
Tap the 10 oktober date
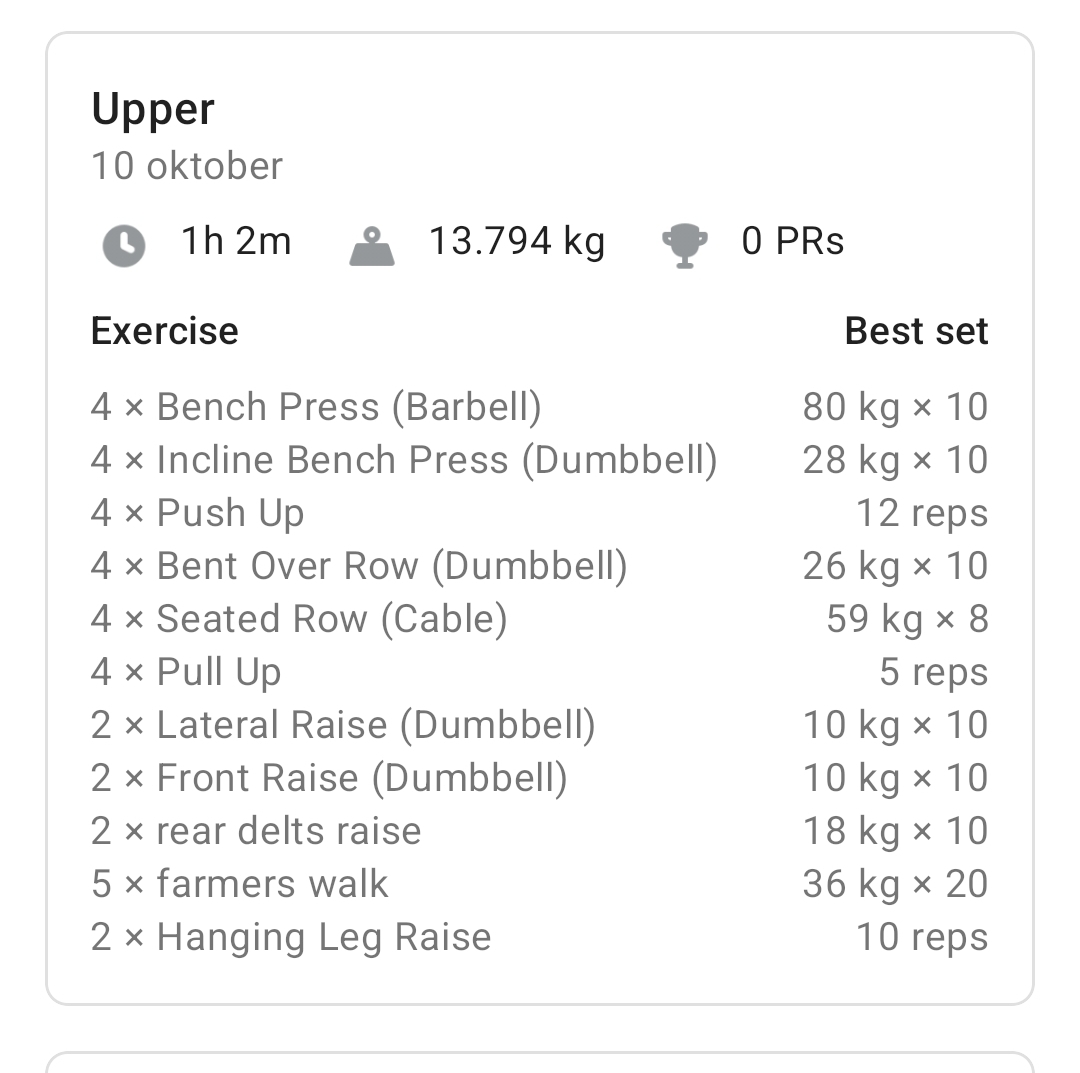[x=187, y=166]
